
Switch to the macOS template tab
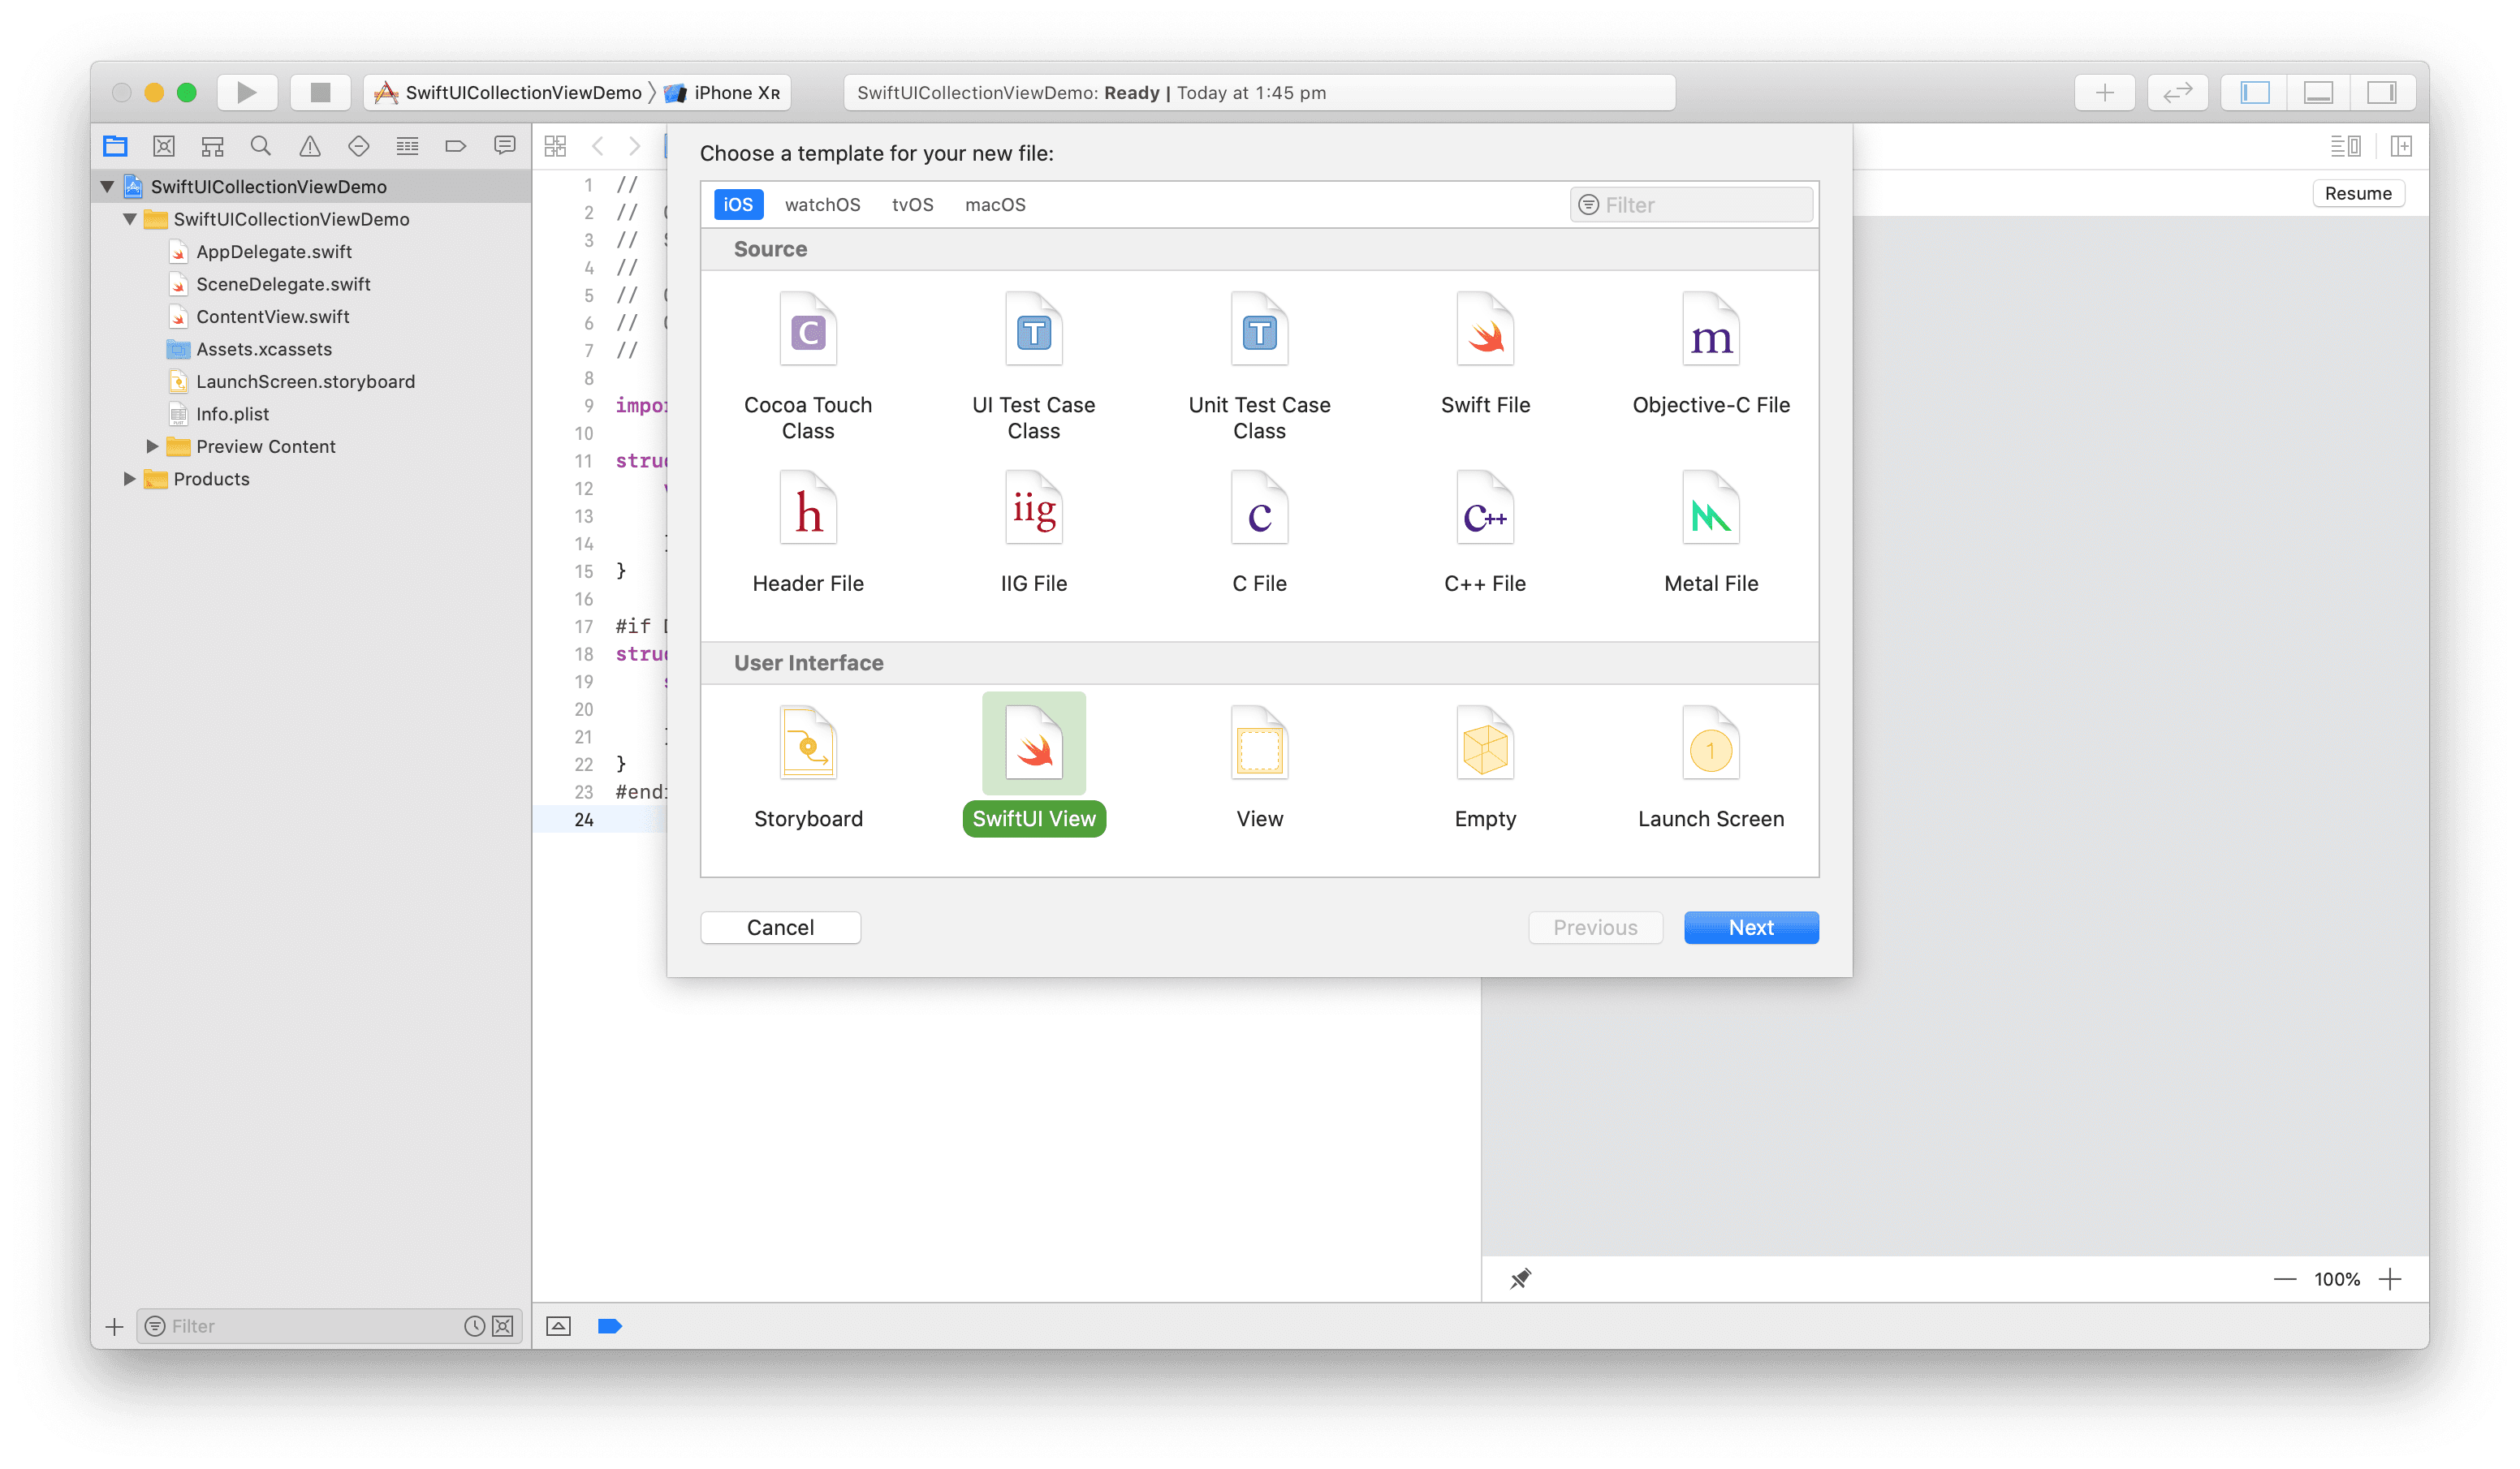pos(995,204)
